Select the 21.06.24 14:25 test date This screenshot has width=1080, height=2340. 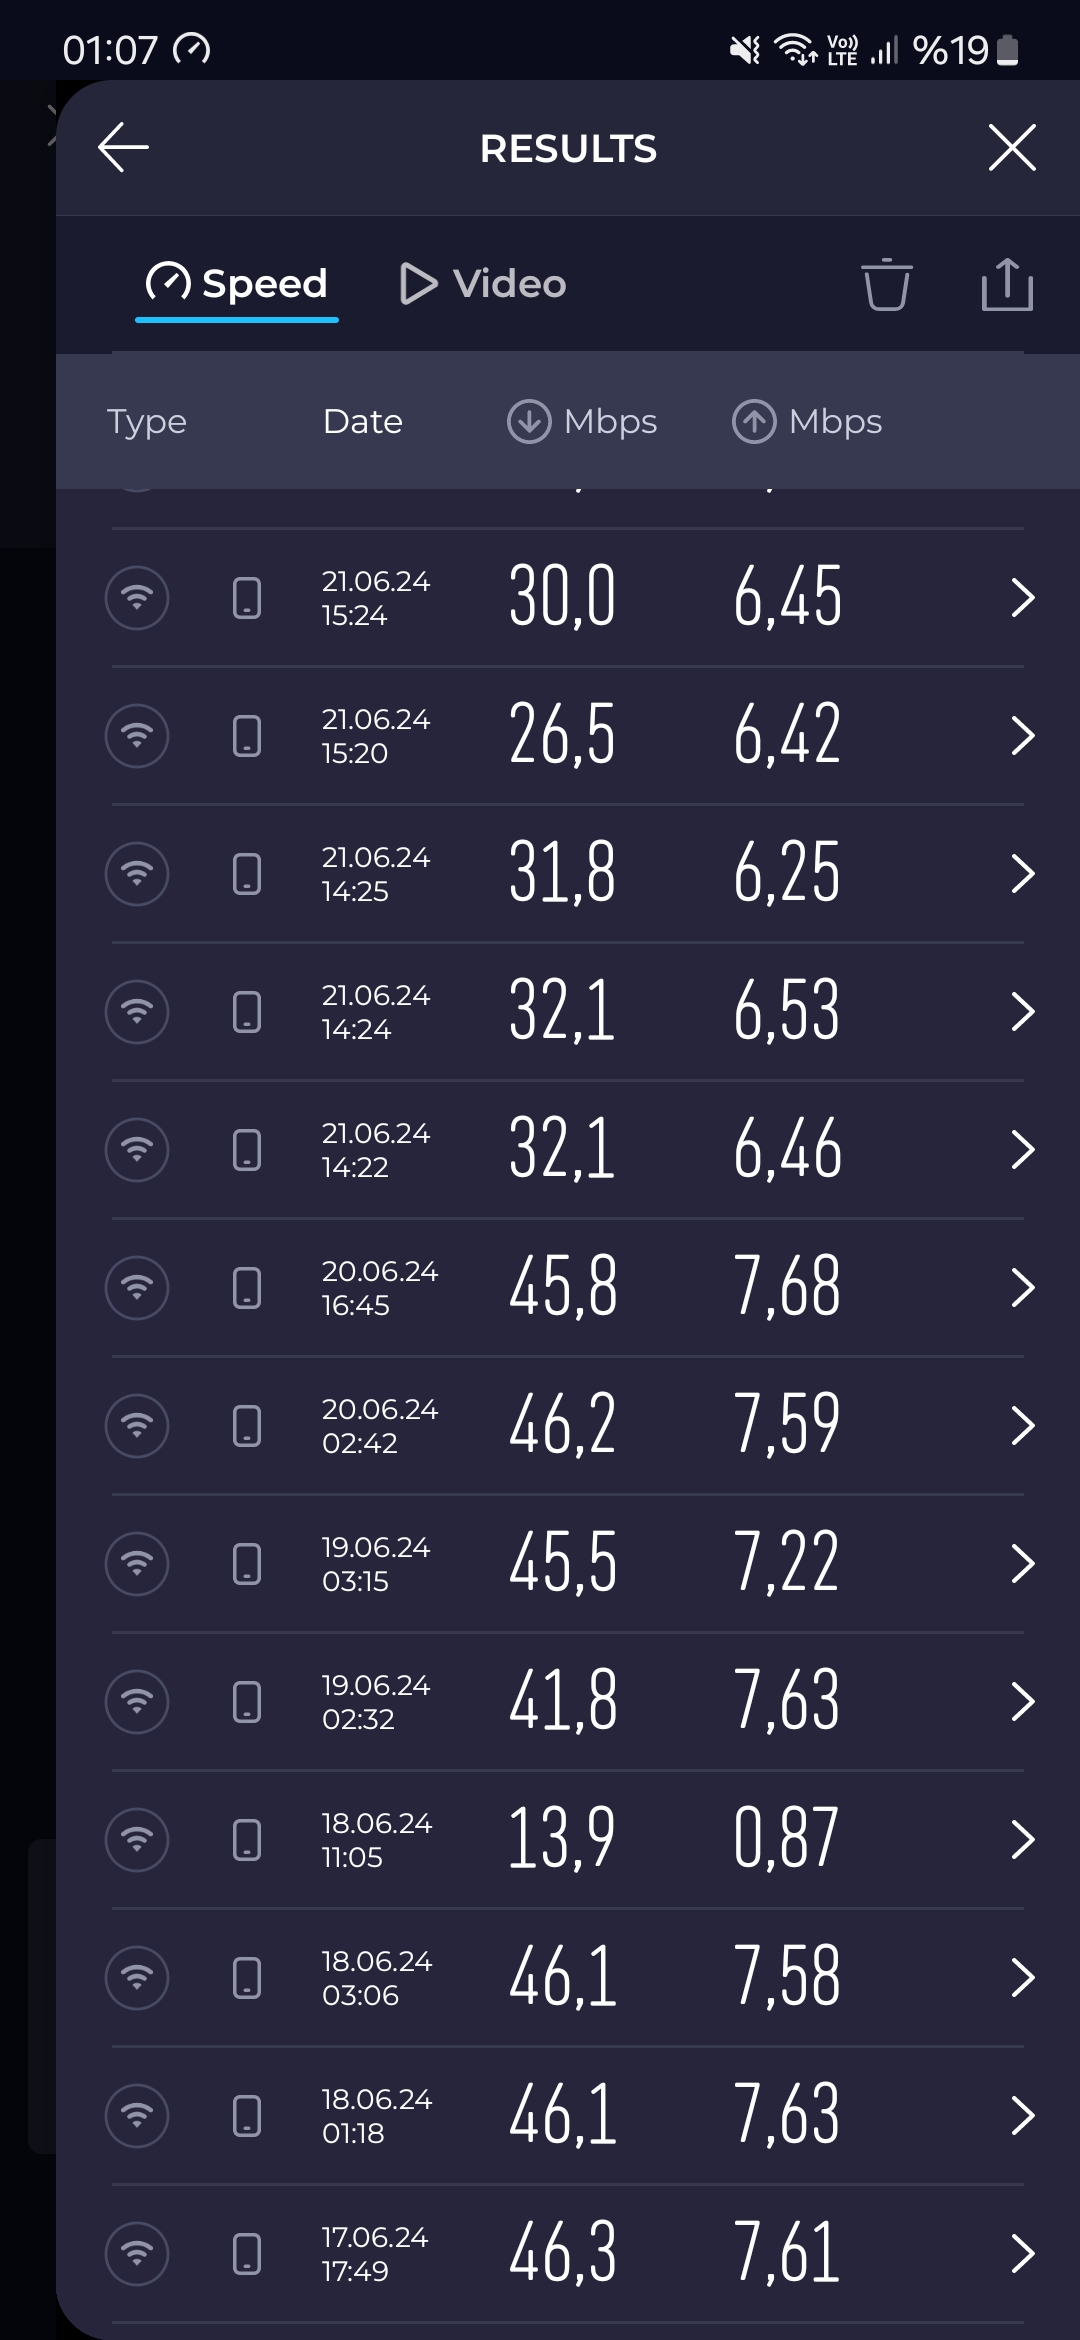375,874
